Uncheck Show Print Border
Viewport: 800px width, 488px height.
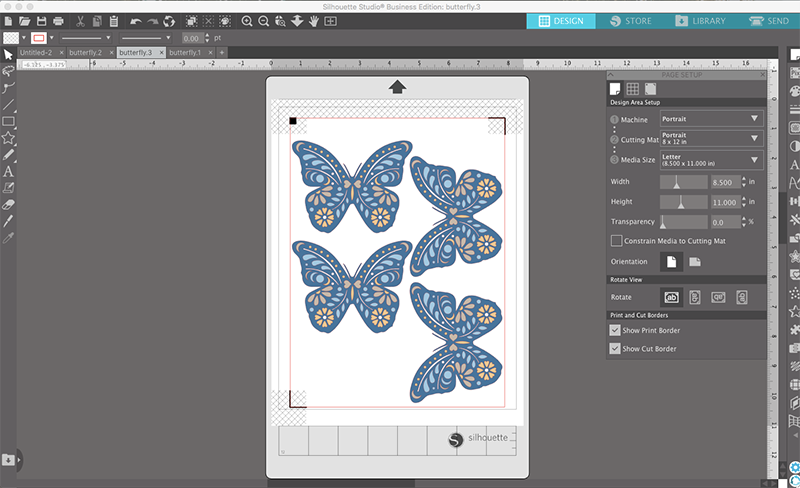tap(615, 330)
